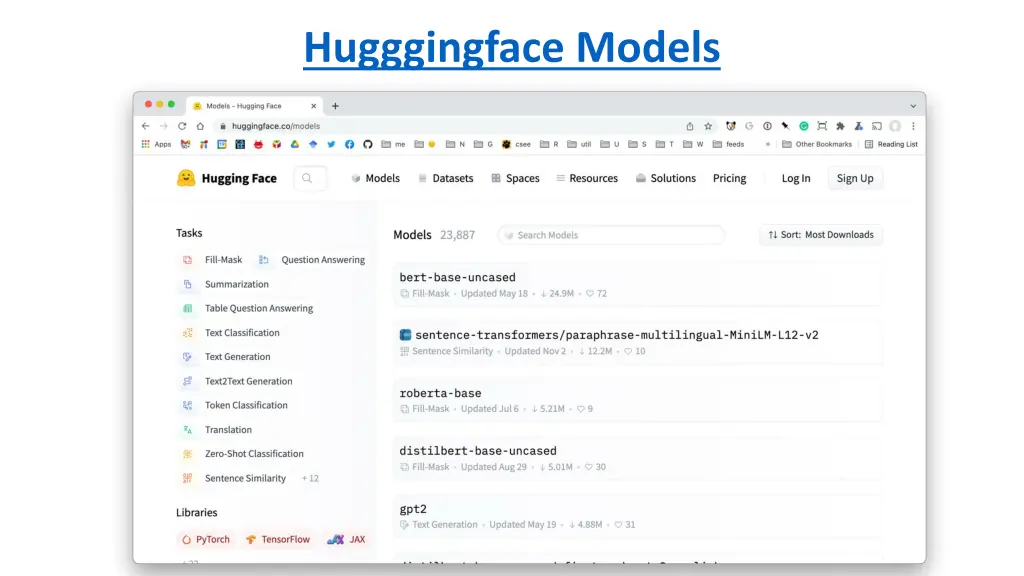Filter by Zero-Shot Classification task

pyautogui.click(x=242, y=454)
